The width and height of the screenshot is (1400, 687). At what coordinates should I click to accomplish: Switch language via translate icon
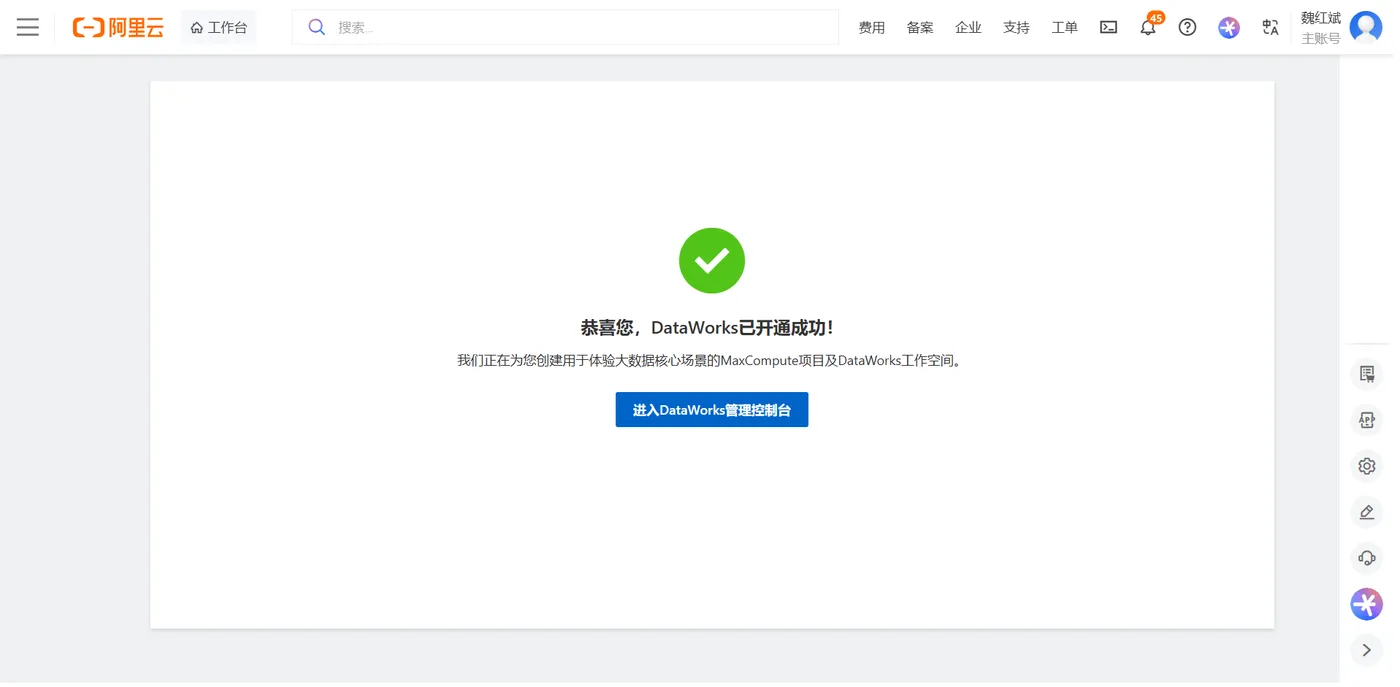1270,27
